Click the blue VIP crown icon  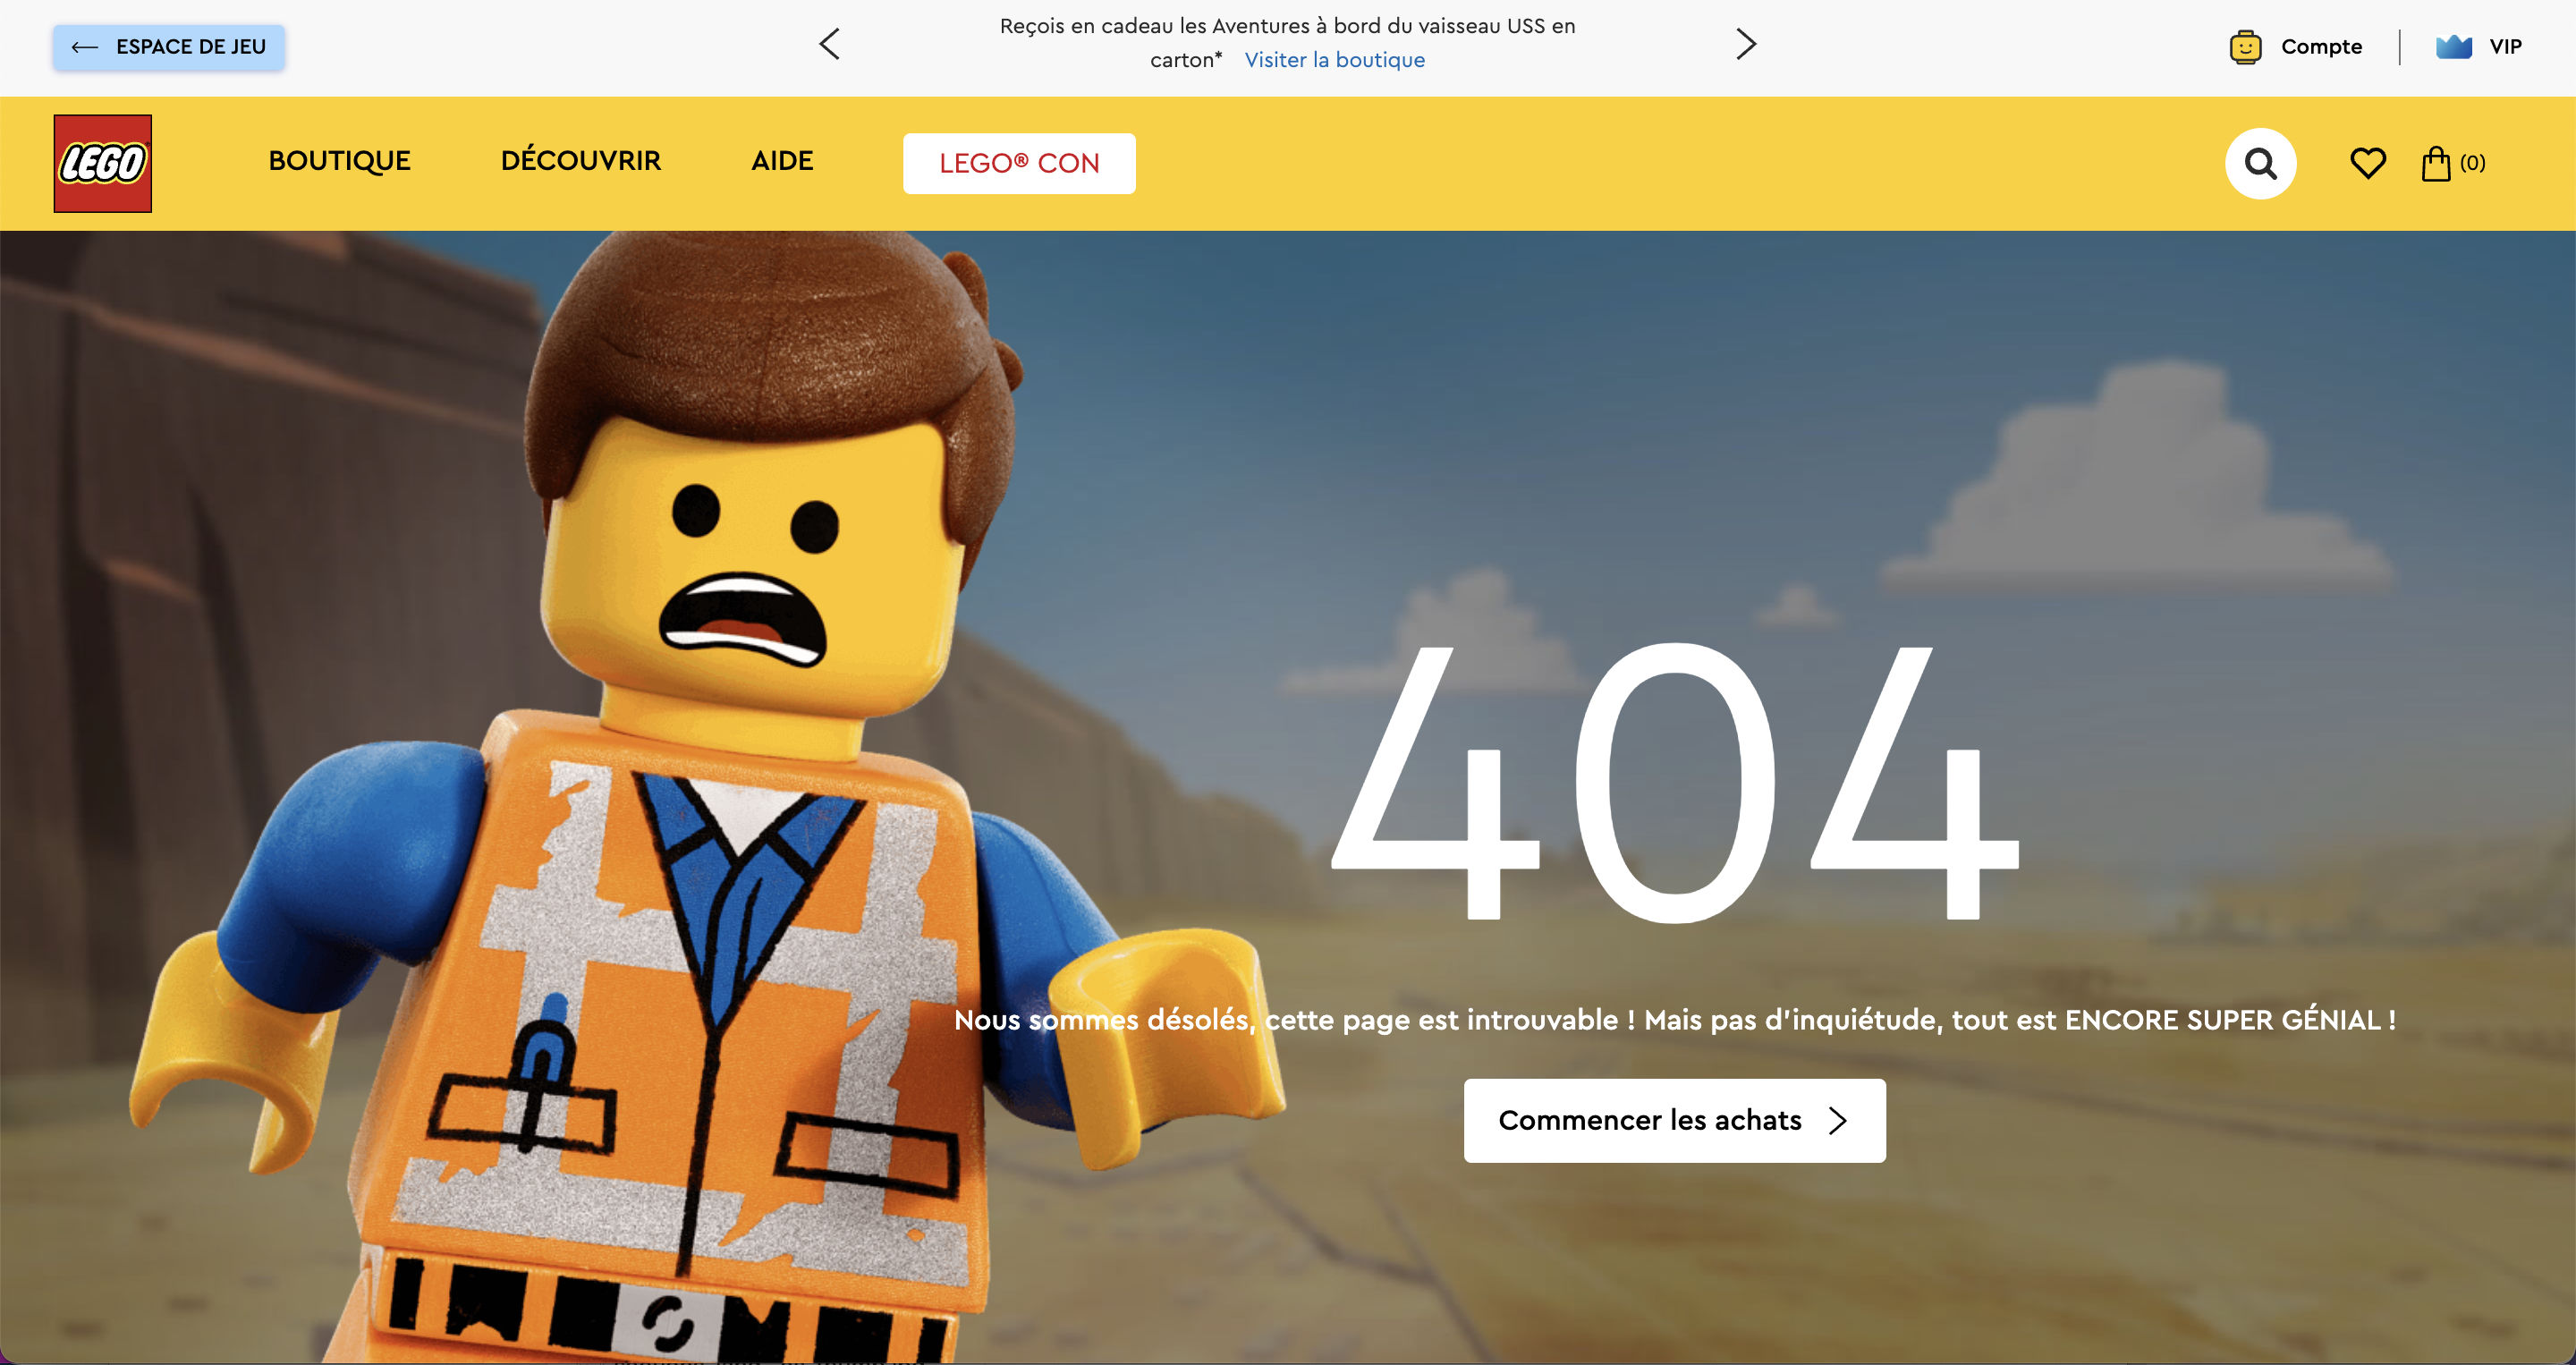[x=2453, y=47]
